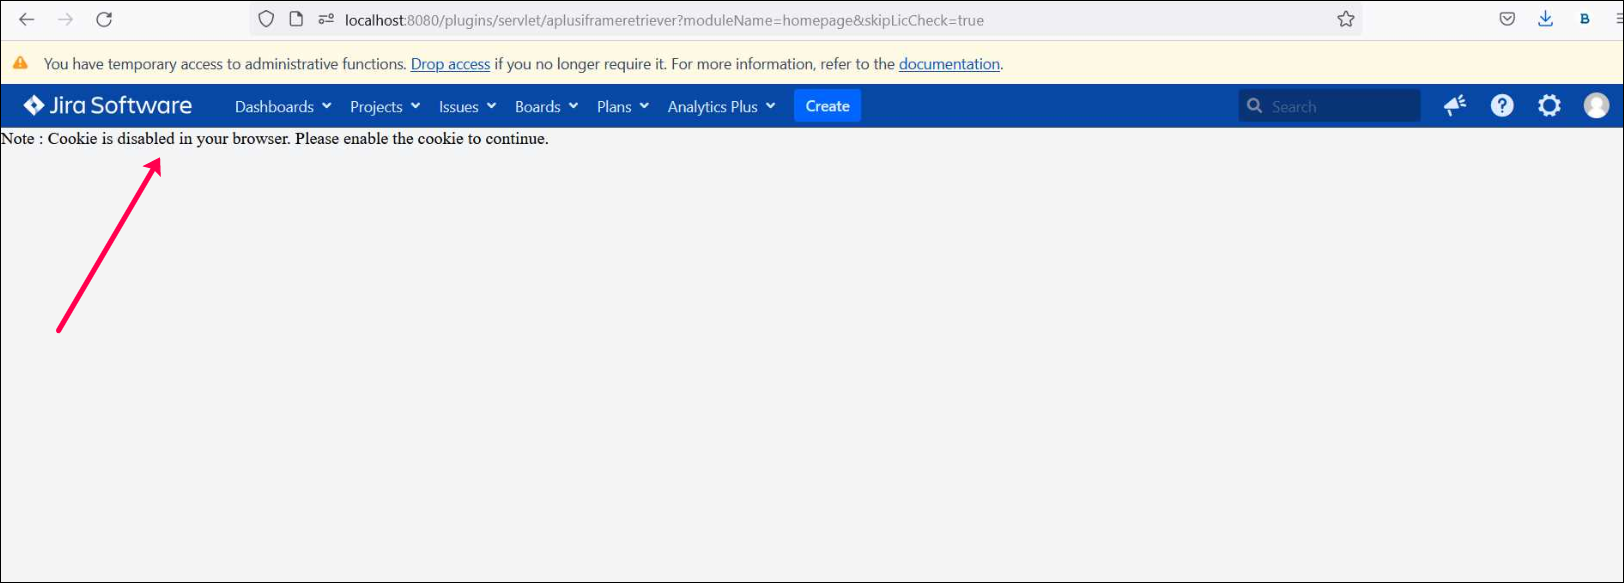The width and height of the screenshot is (1624, 583).
Task: Open the Analytics Plus menu
Action: point(721,107)
